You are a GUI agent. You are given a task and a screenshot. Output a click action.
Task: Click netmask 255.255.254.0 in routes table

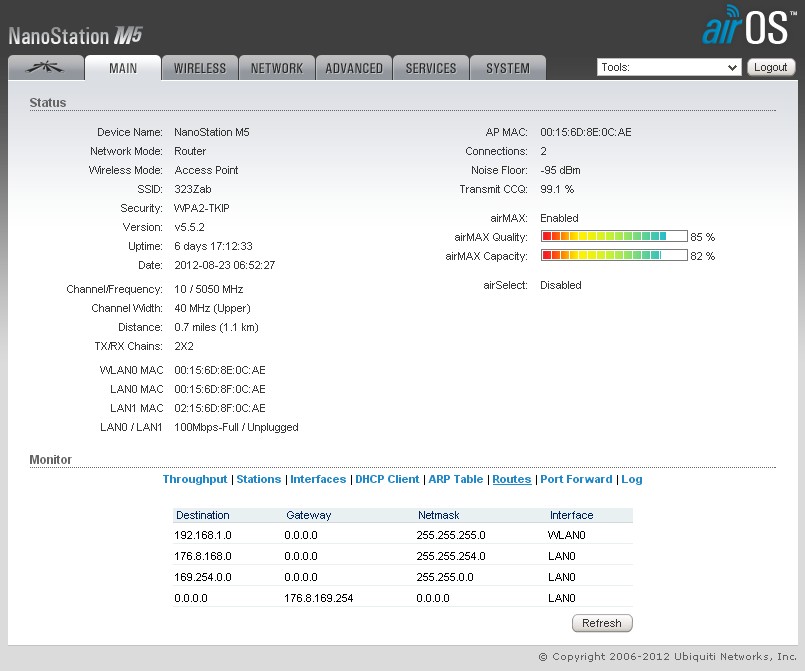click(451, 556)
